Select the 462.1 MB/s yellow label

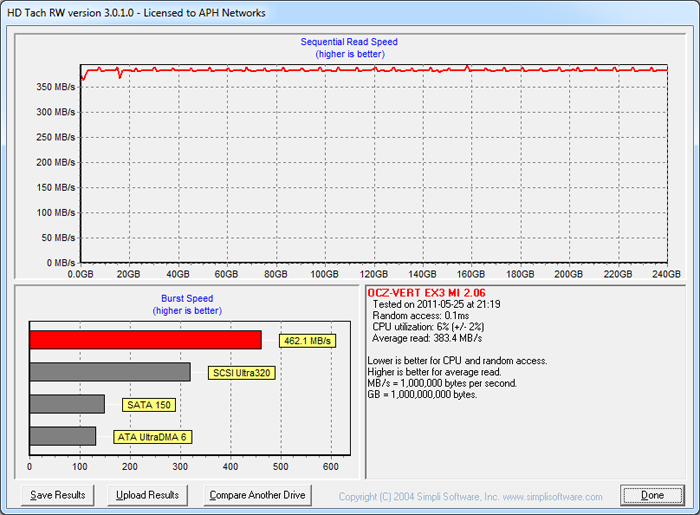pyautogui.click(x=307, y=341)
